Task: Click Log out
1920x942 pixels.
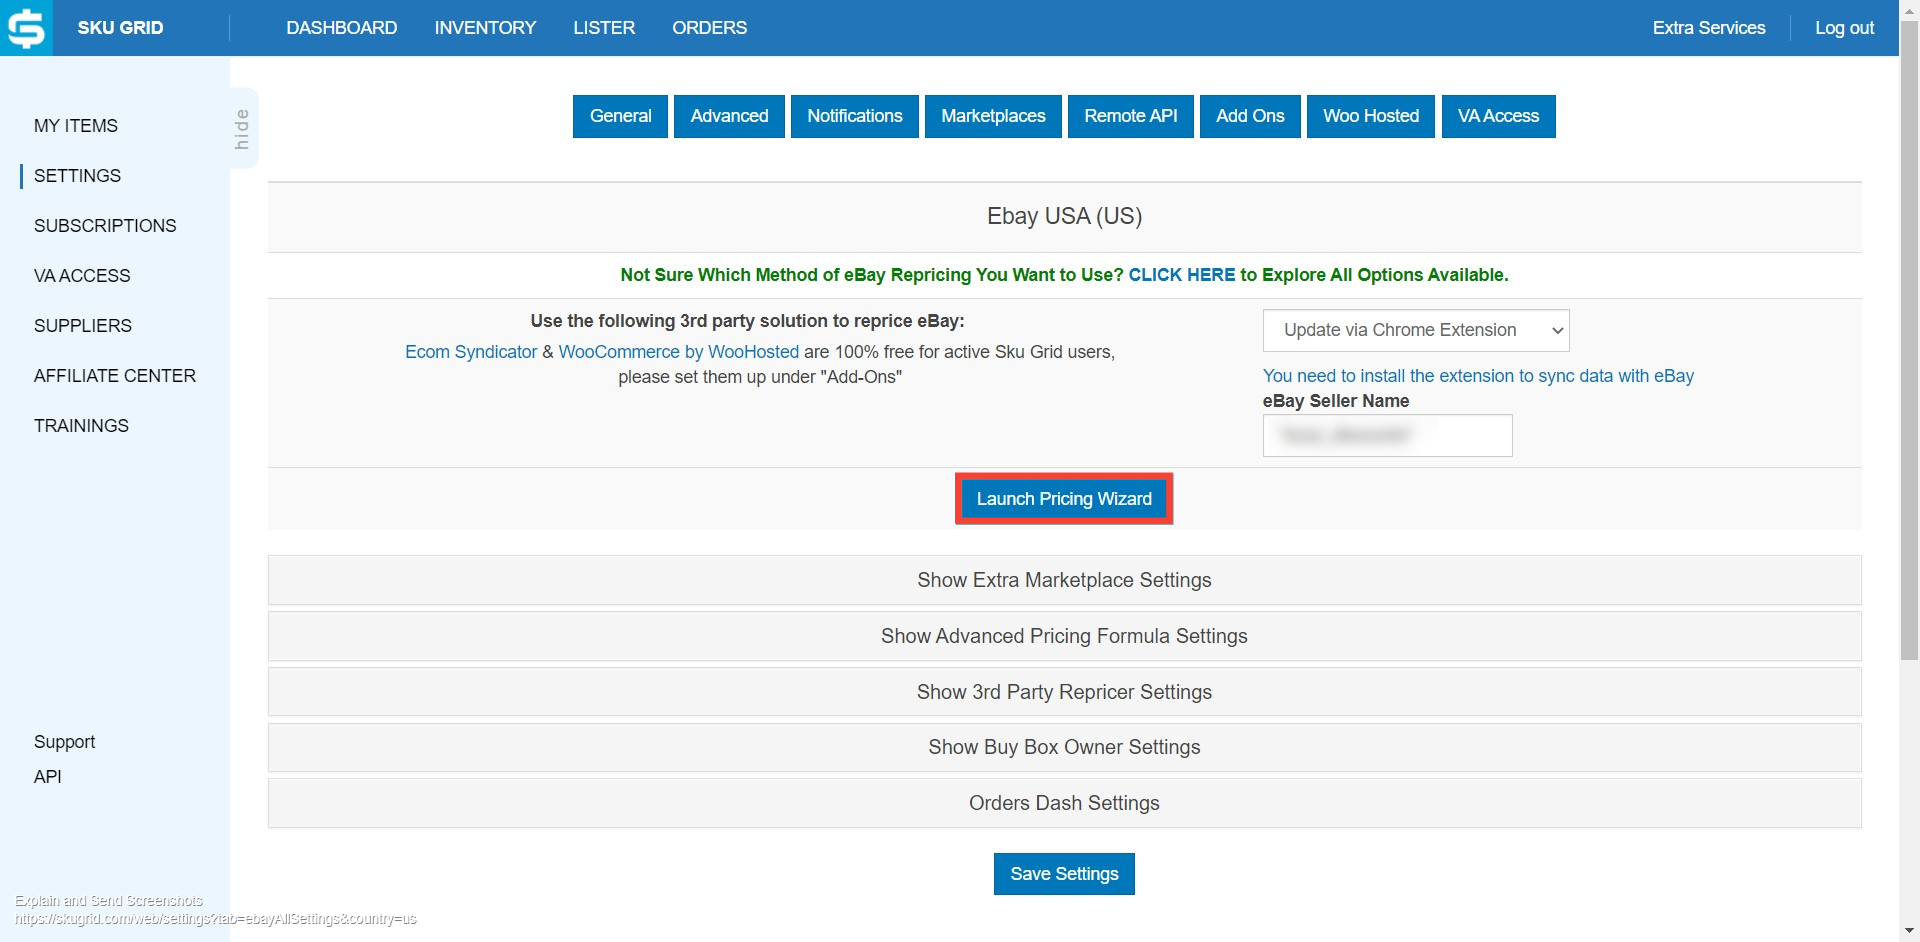Action: pos(1844,28)
